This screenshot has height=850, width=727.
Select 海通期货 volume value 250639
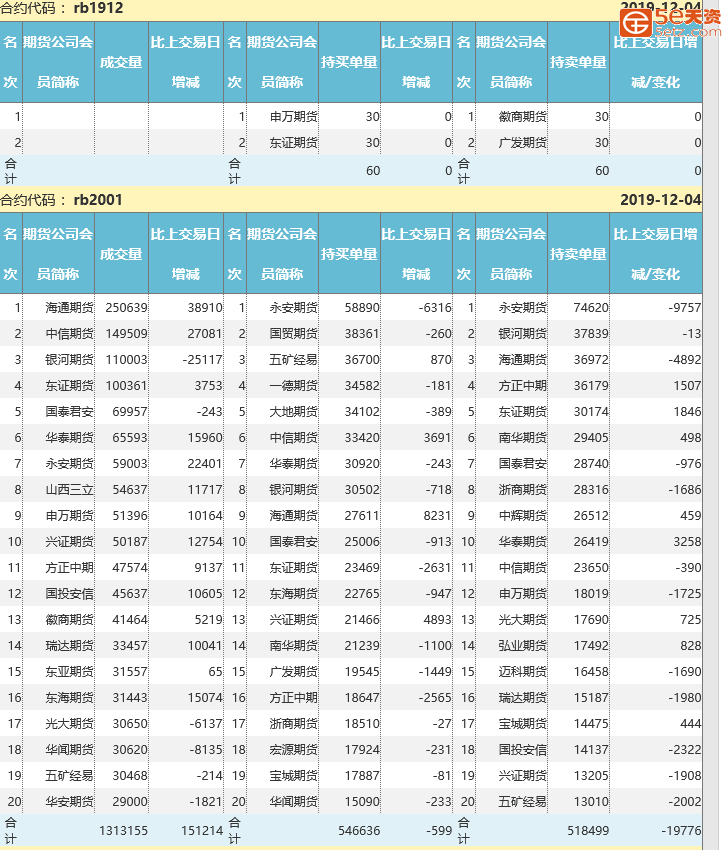[126, 308]
